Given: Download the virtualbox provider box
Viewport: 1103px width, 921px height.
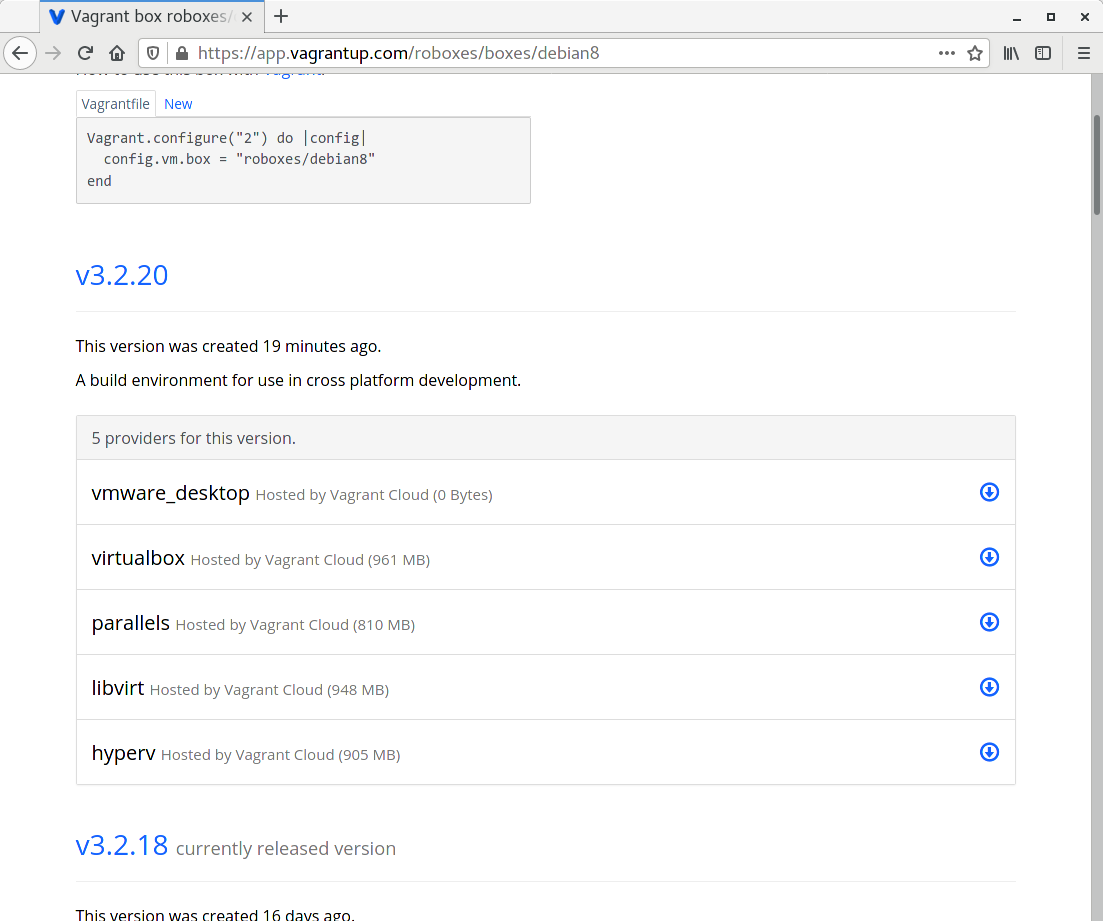Looking at the screenshot, I should click(989, 557).
